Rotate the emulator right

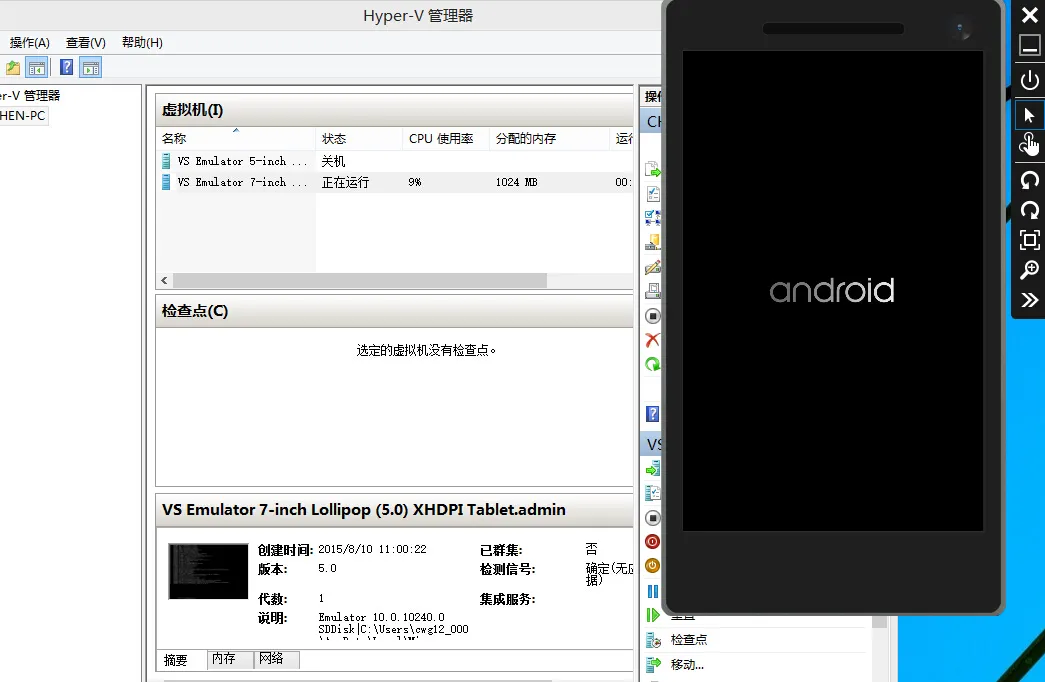(x=1029, y=210)
